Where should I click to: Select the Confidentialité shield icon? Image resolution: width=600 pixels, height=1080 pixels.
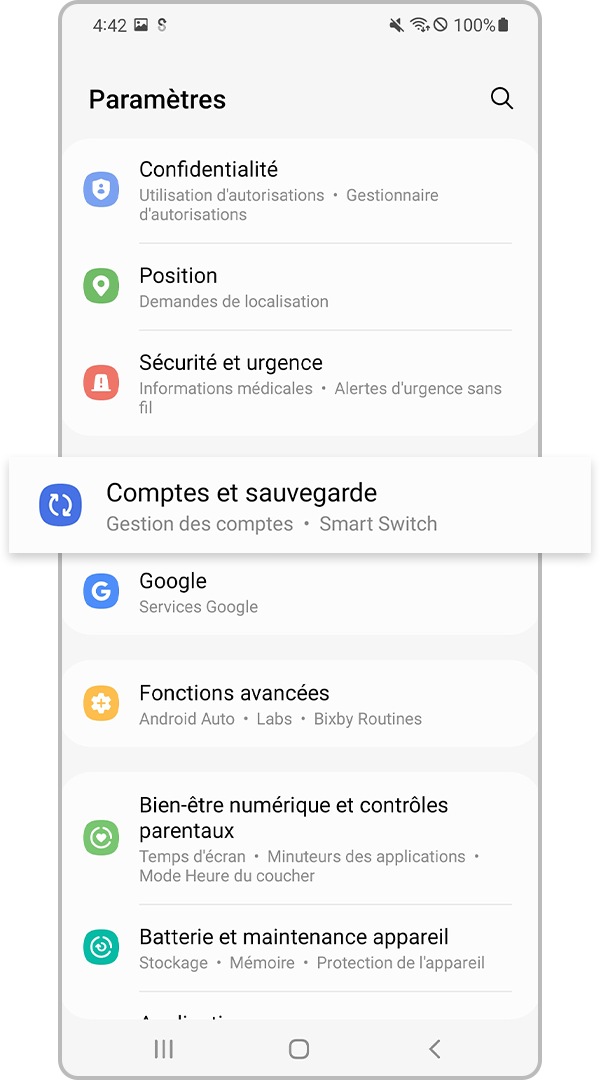point(101,189)
